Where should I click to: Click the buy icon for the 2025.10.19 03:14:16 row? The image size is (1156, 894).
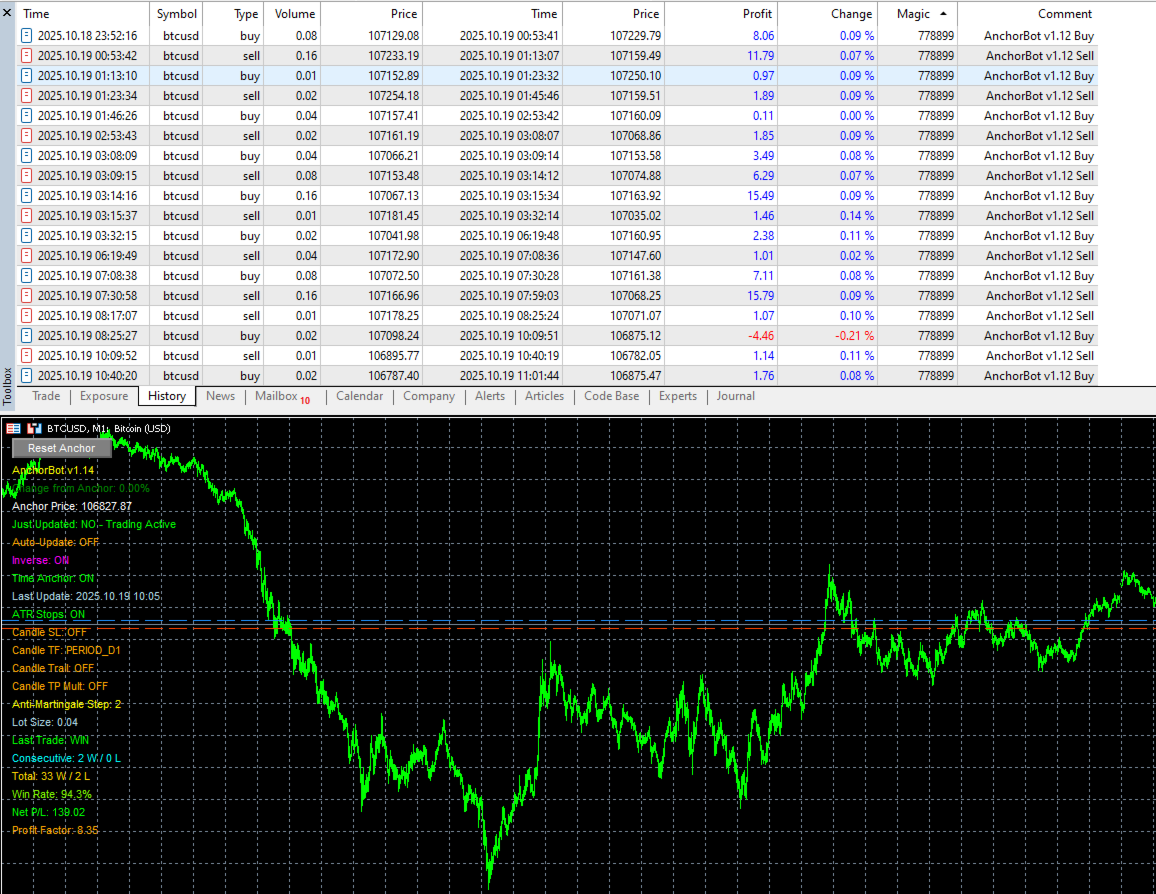coord(27,195)
